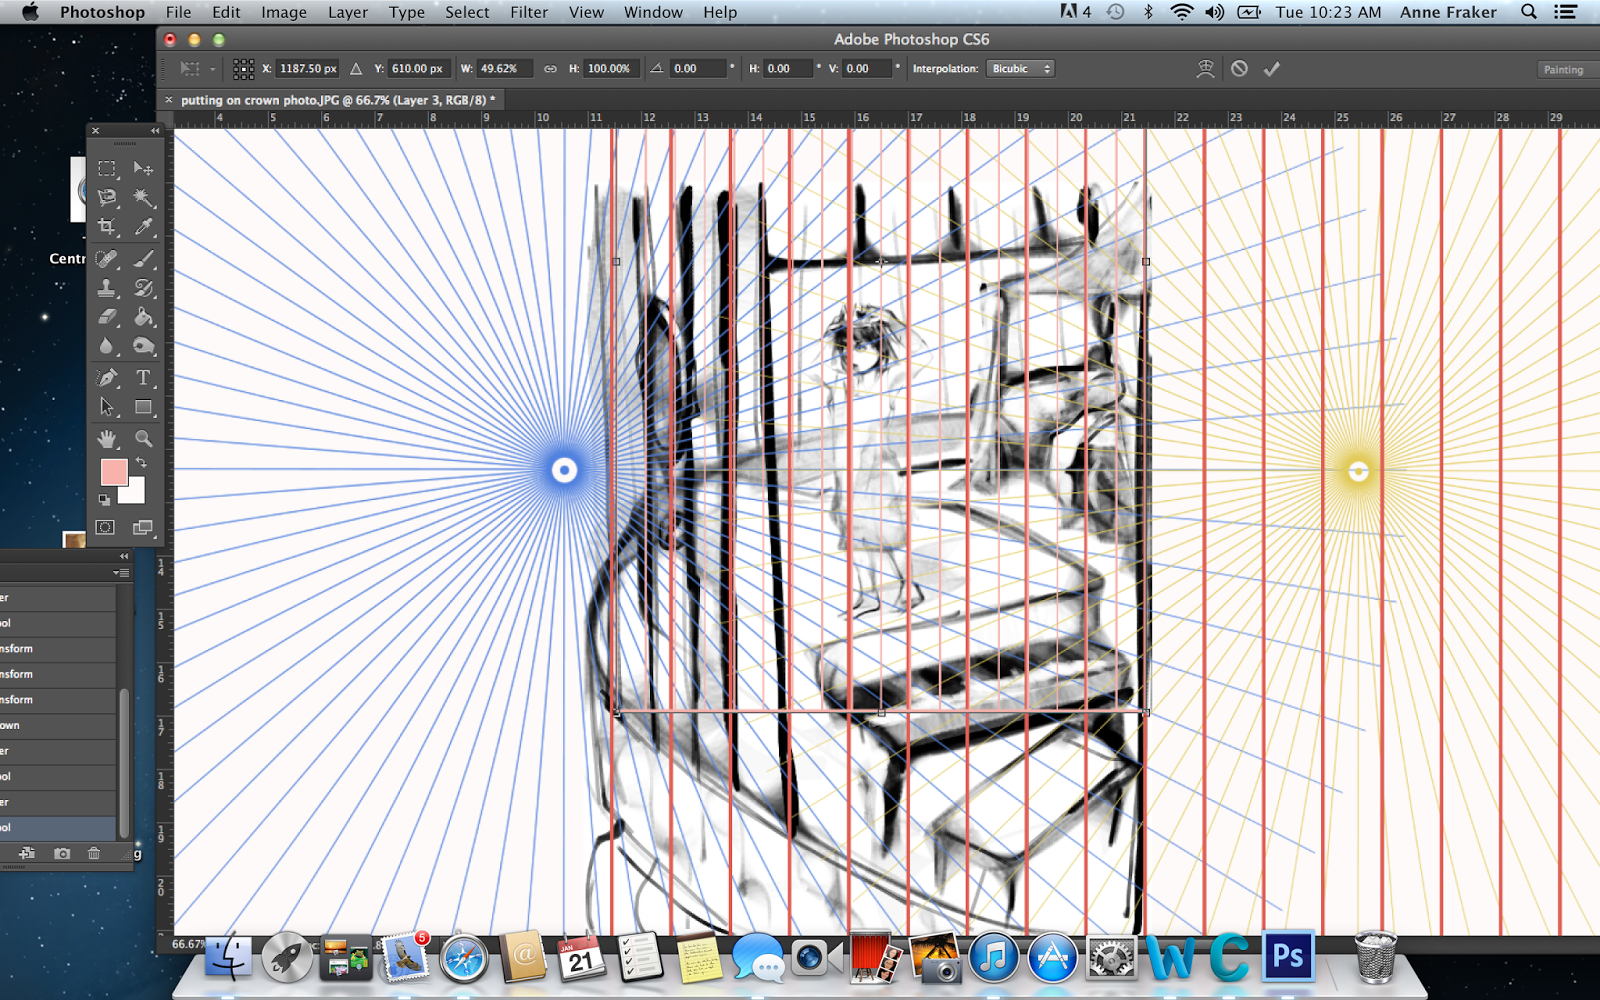This screenshot has width=1600, height=1000.
Task: Select the Hand tool
Action: point(107,438)
